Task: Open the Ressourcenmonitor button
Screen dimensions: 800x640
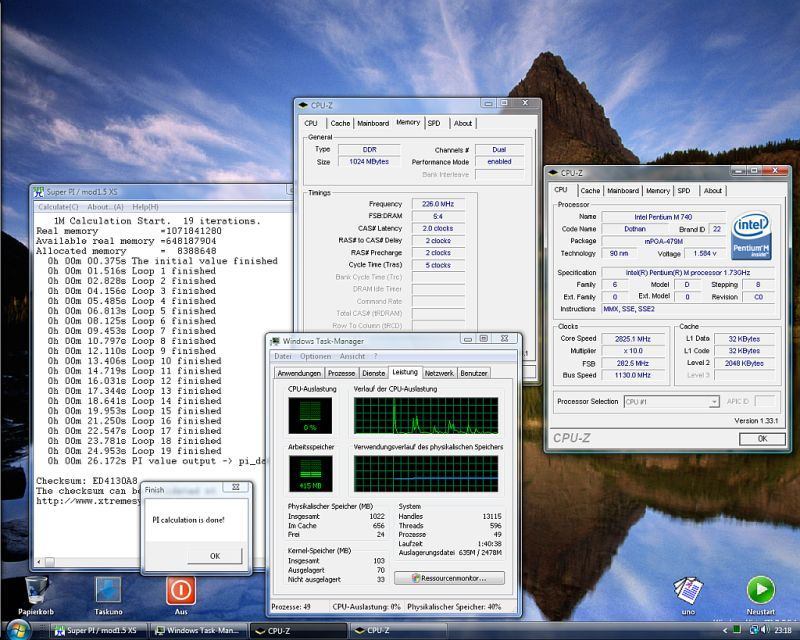Action: point(449,578)
